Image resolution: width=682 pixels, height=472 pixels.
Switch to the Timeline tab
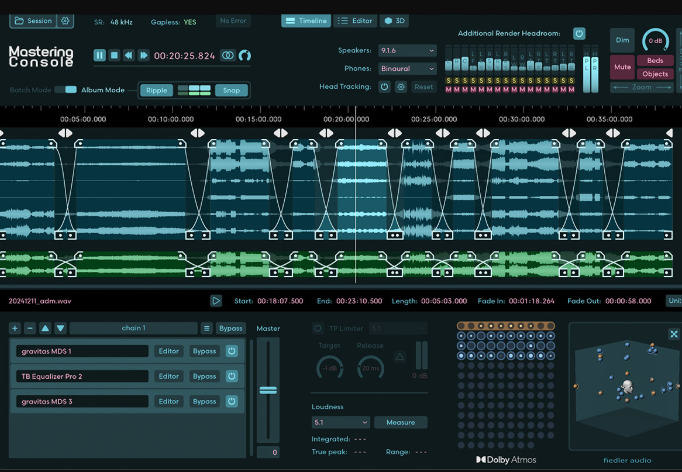306,20
